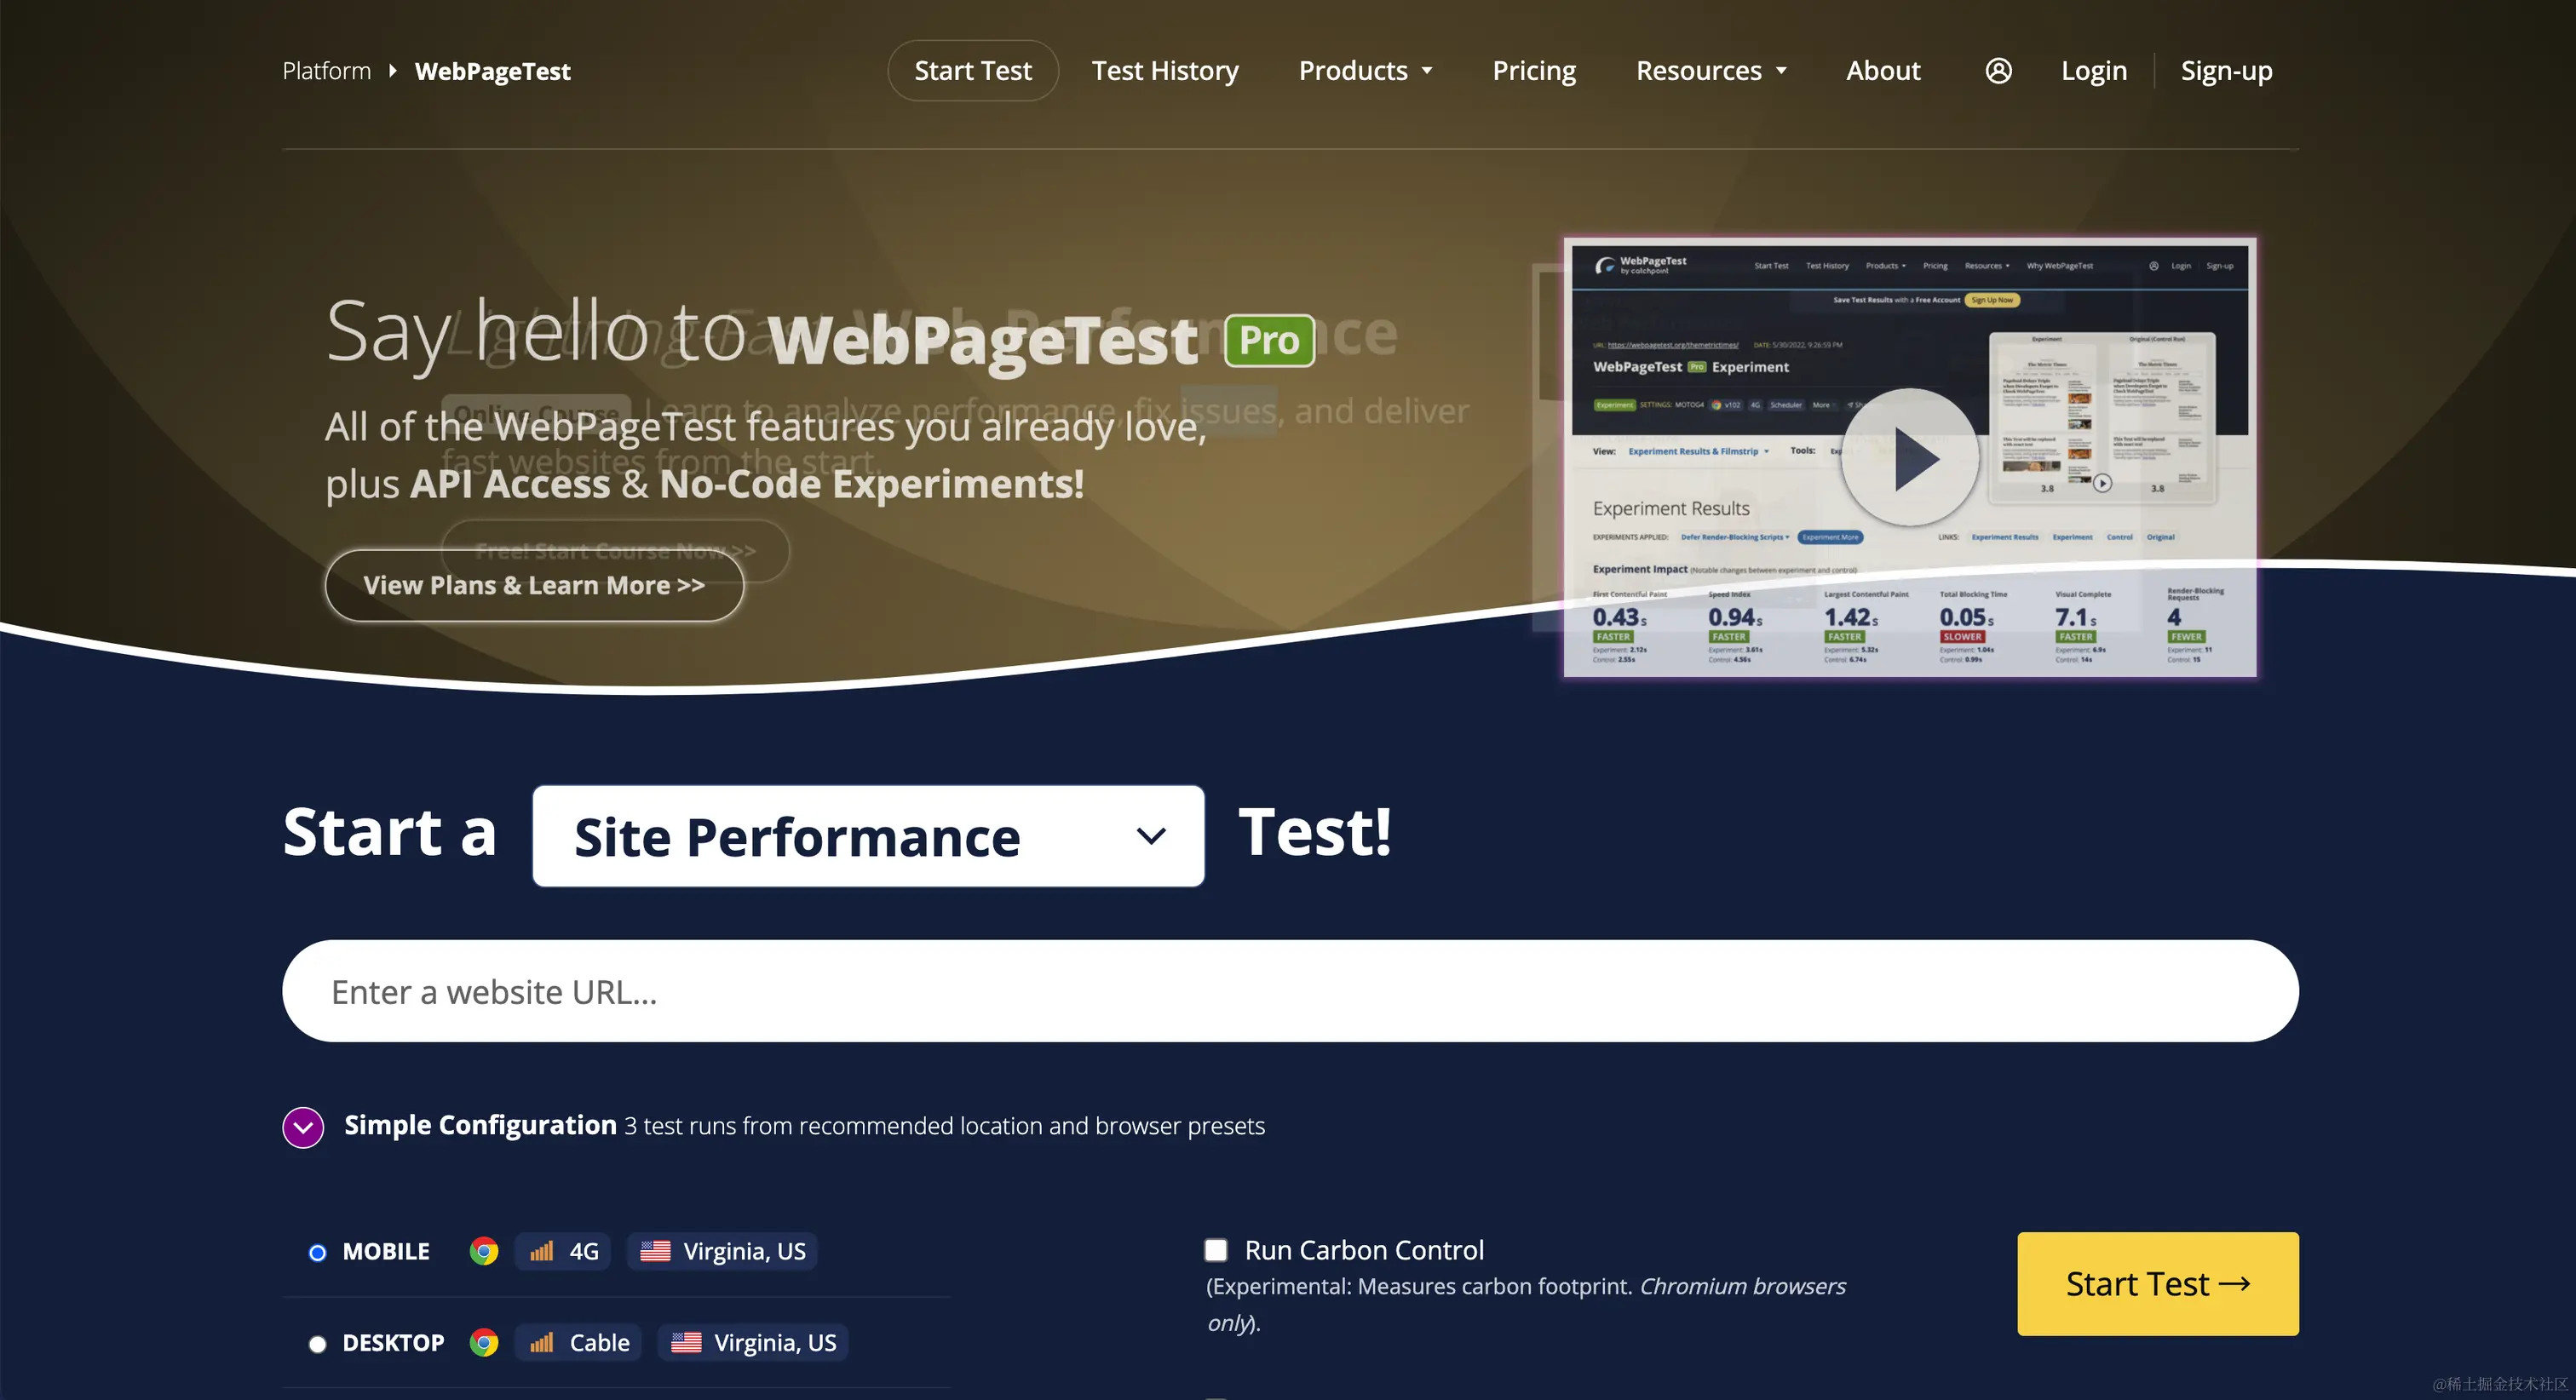2576x1400 pixels.
Task: Select the MOBILE radio option
Action: click(318, 1252)
